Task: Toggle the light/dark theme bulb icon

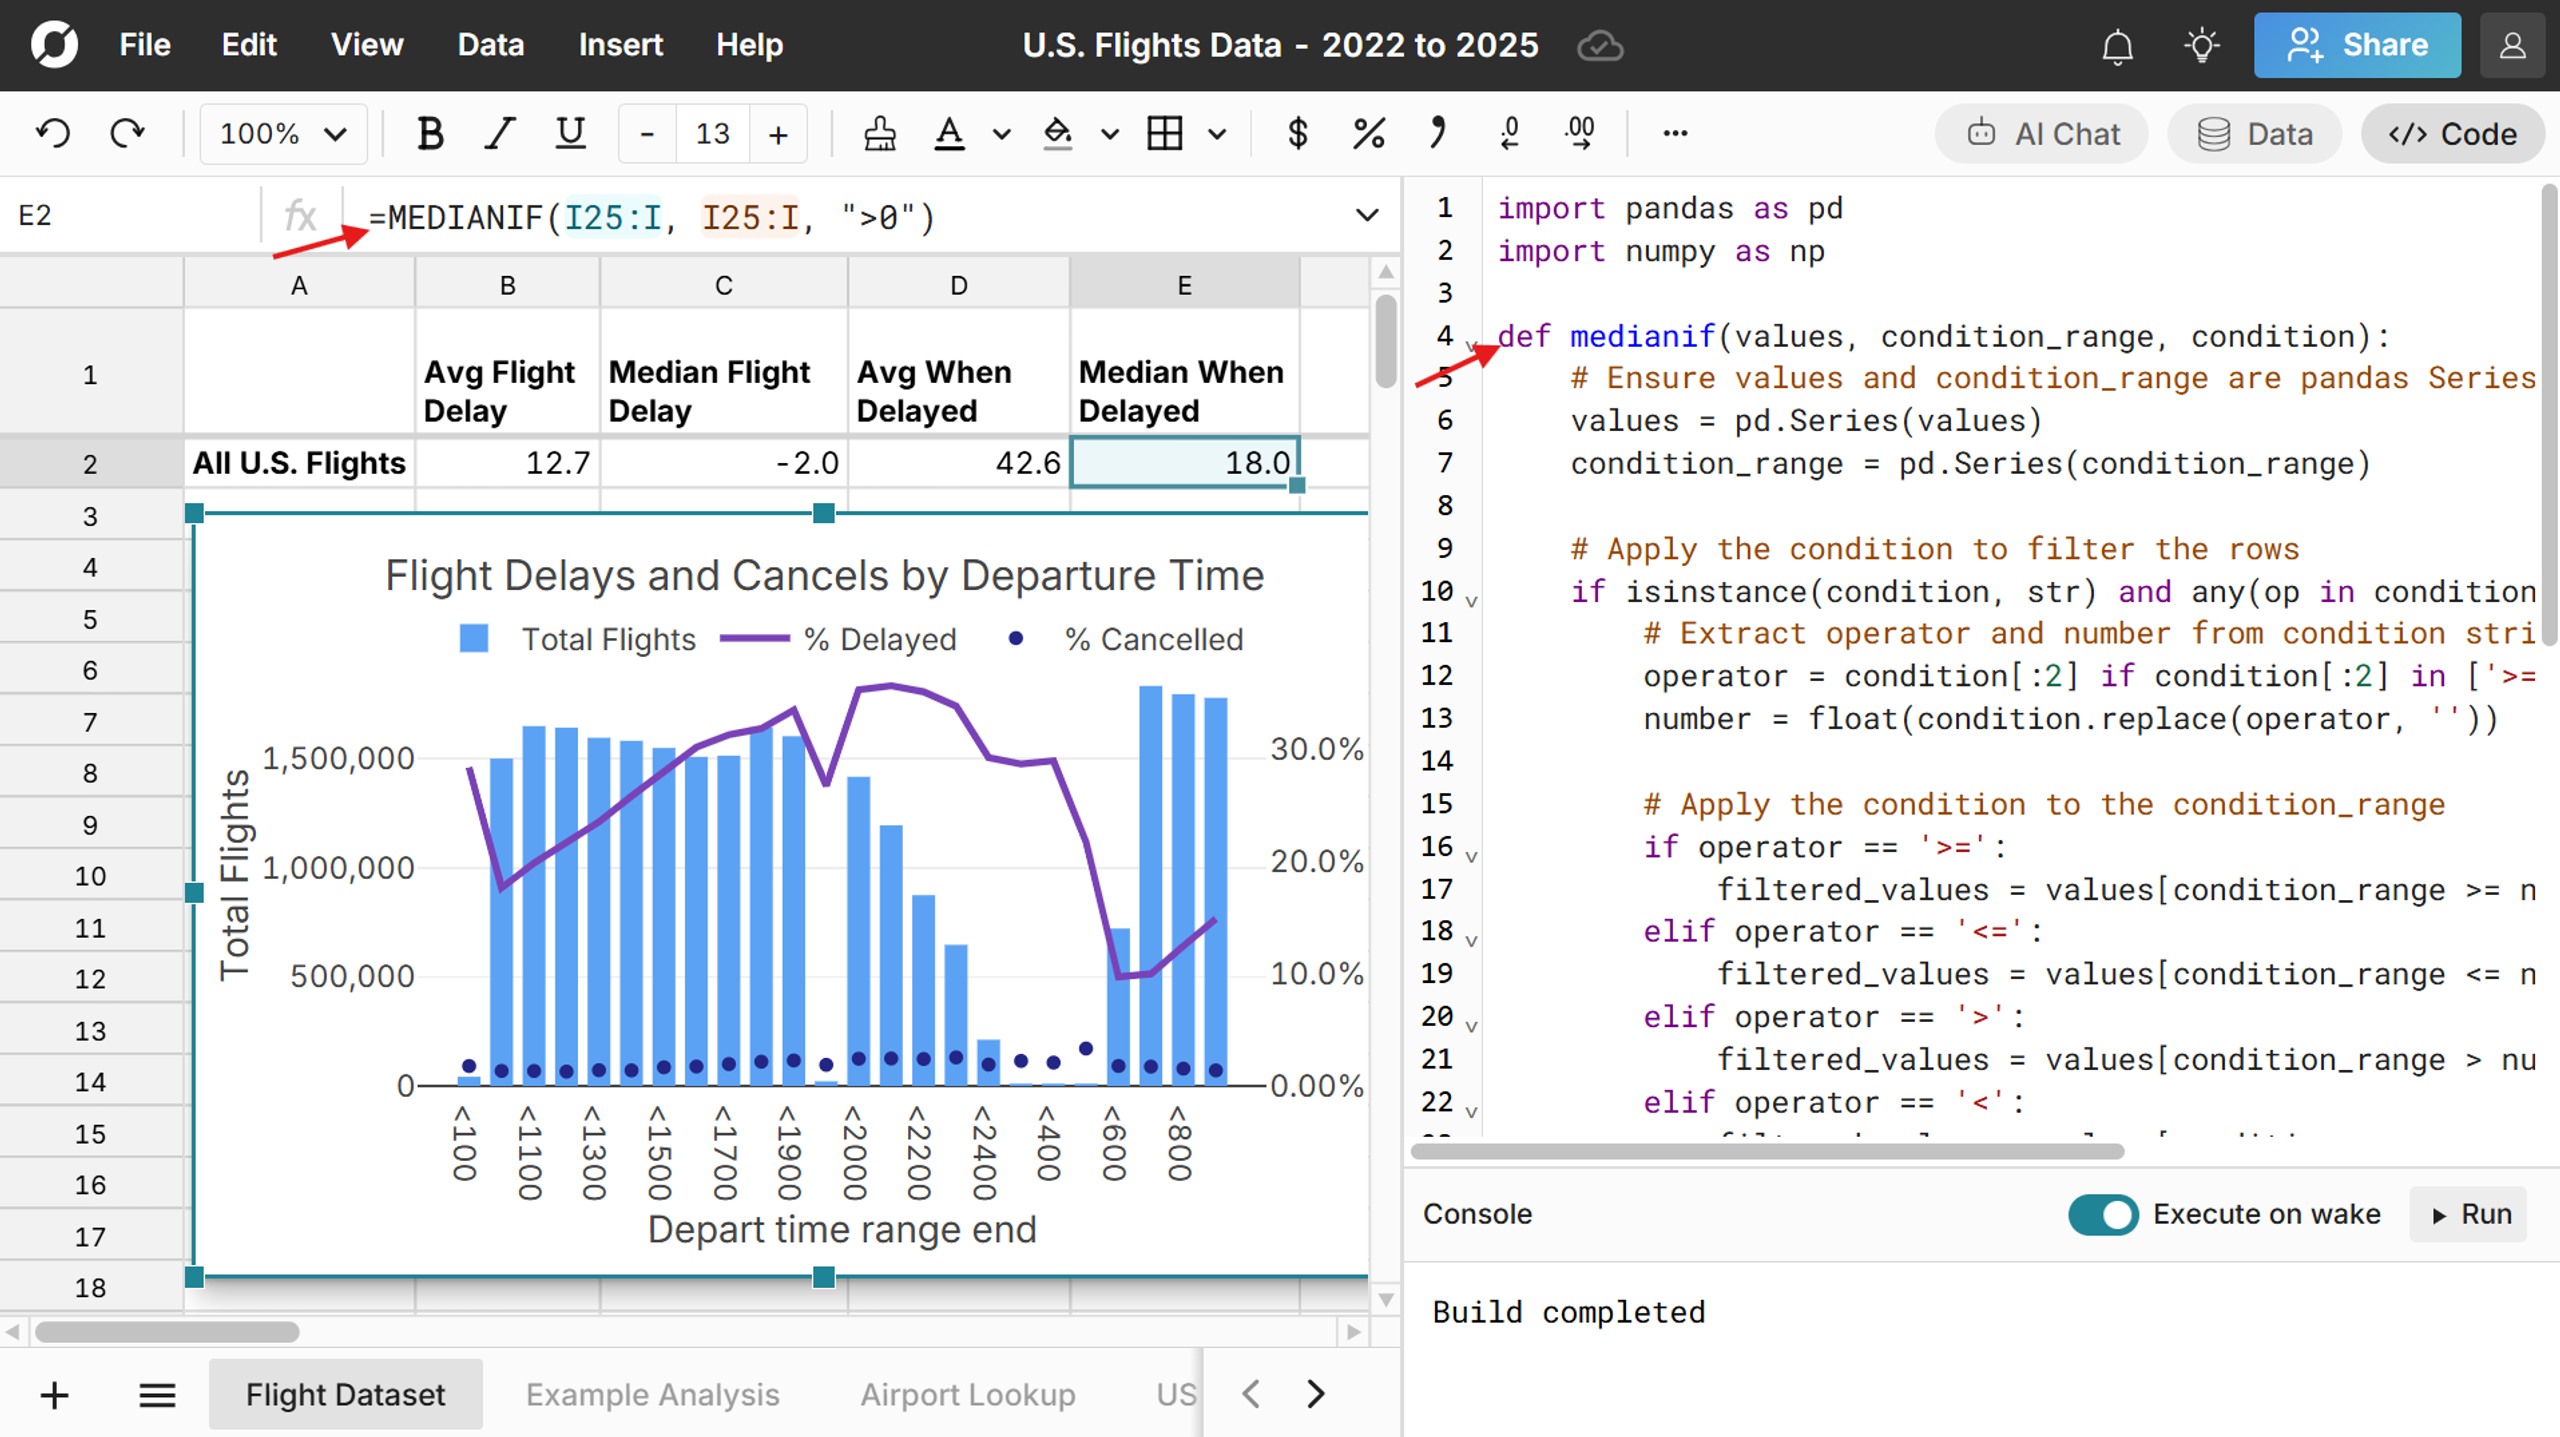Action: click(x=2201, y=46)
